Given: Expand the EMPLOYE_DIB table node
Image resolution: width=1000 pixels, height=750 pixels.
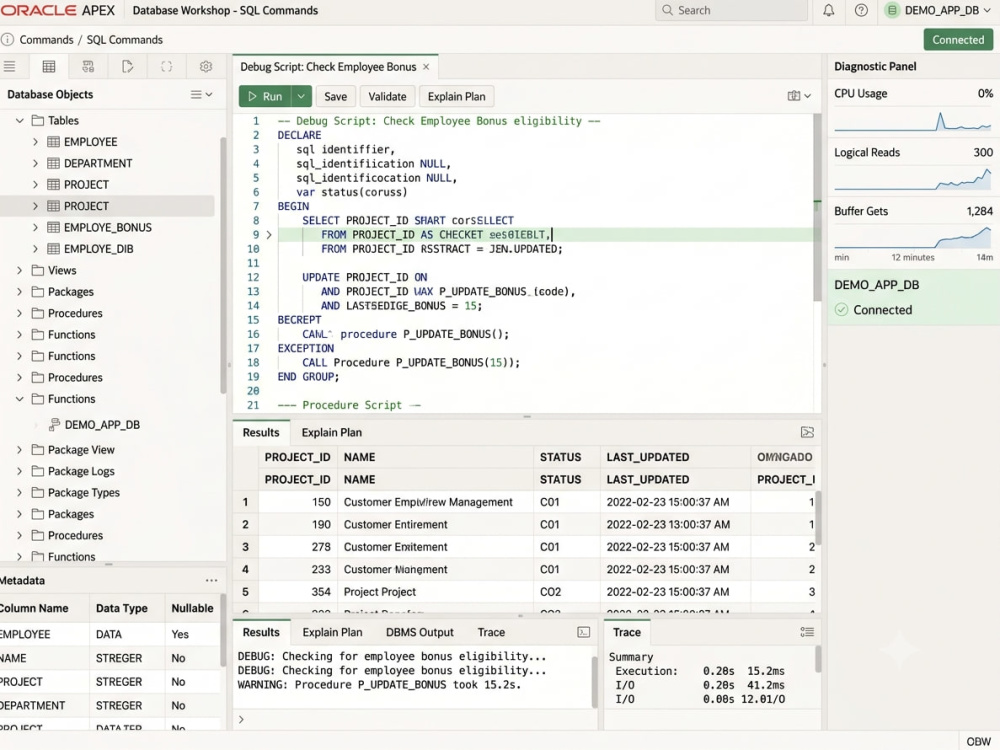Looking at the screenshot, I should (x=35, y=249).
